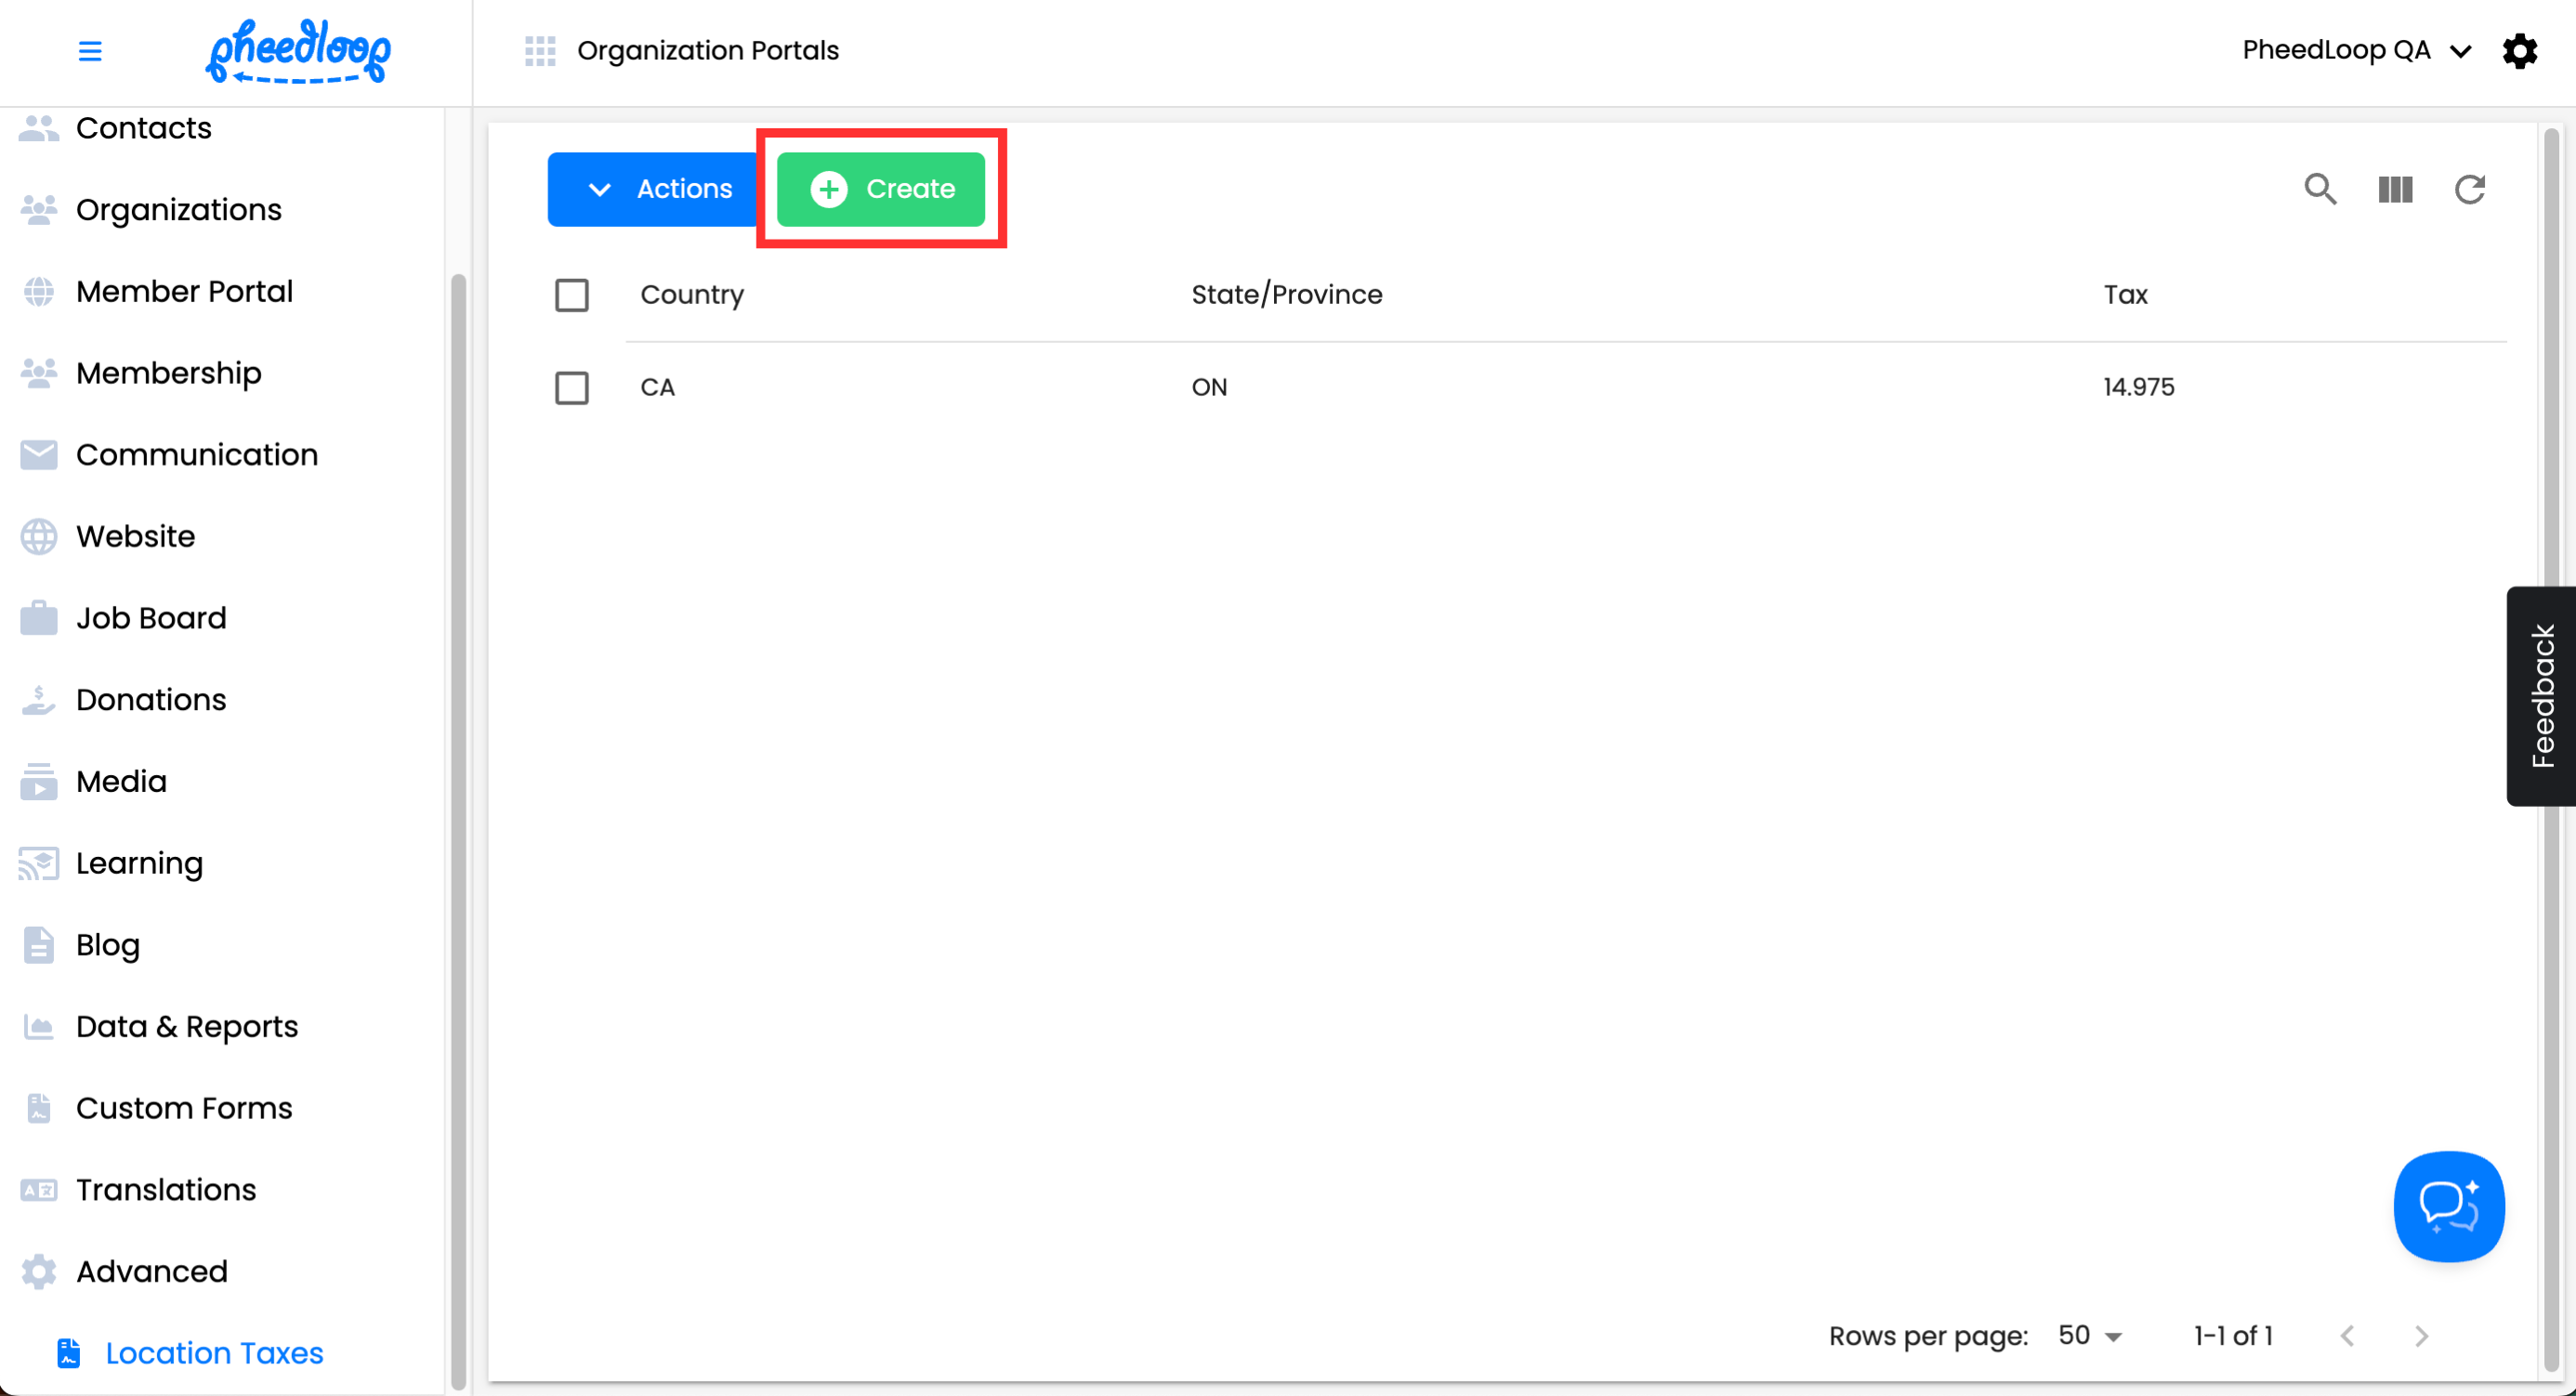Click the search magnifier icon
Image resolution: width=2576 pixels, height=1396 pixels.
(x=2320, y=189)
